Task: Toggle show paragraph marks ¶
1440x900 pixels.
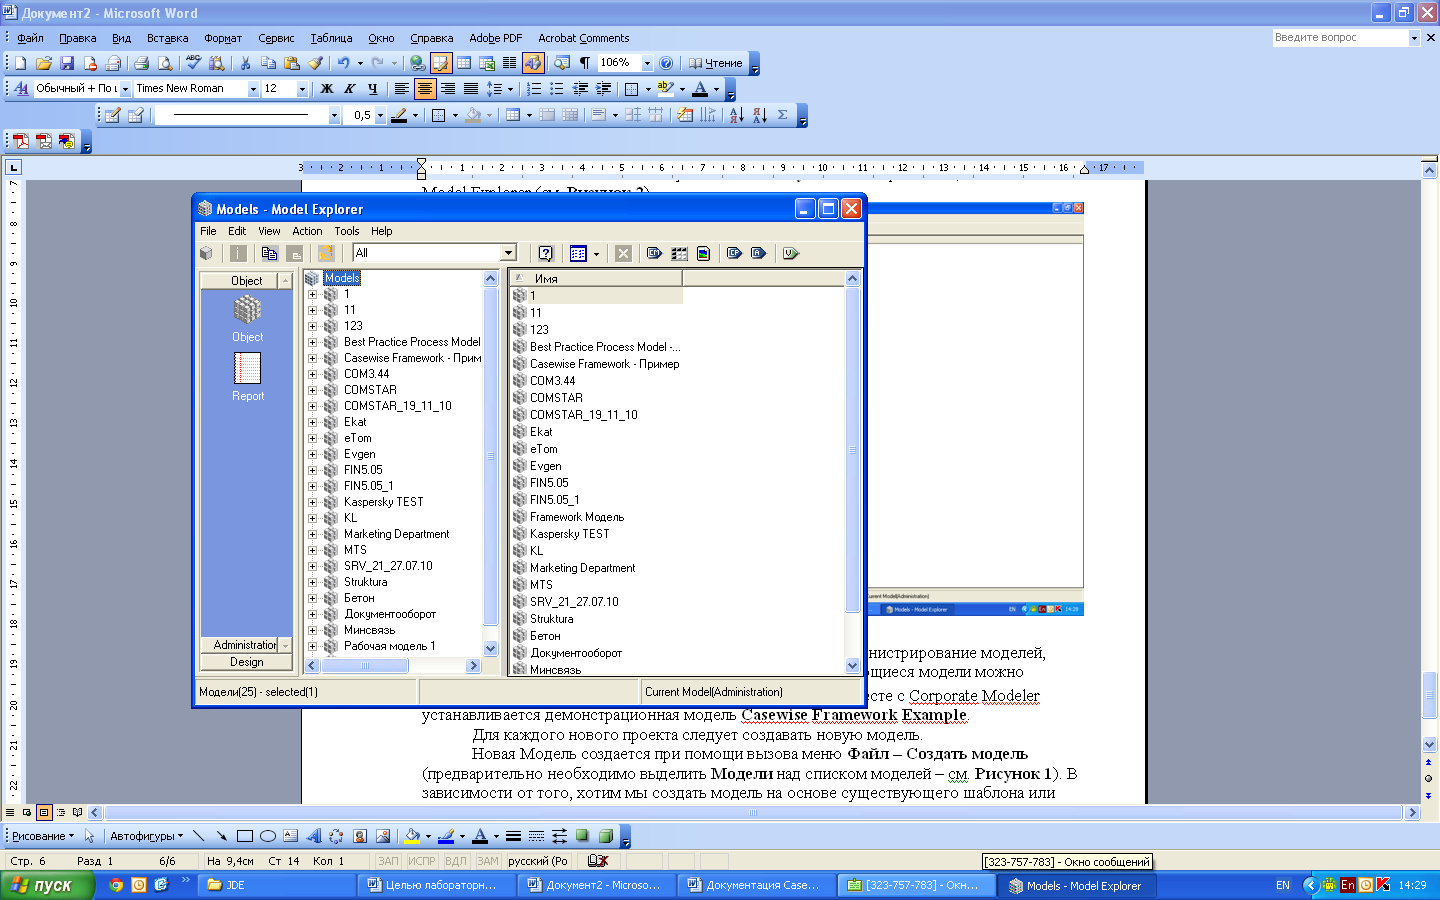Action: coord(585,63)
